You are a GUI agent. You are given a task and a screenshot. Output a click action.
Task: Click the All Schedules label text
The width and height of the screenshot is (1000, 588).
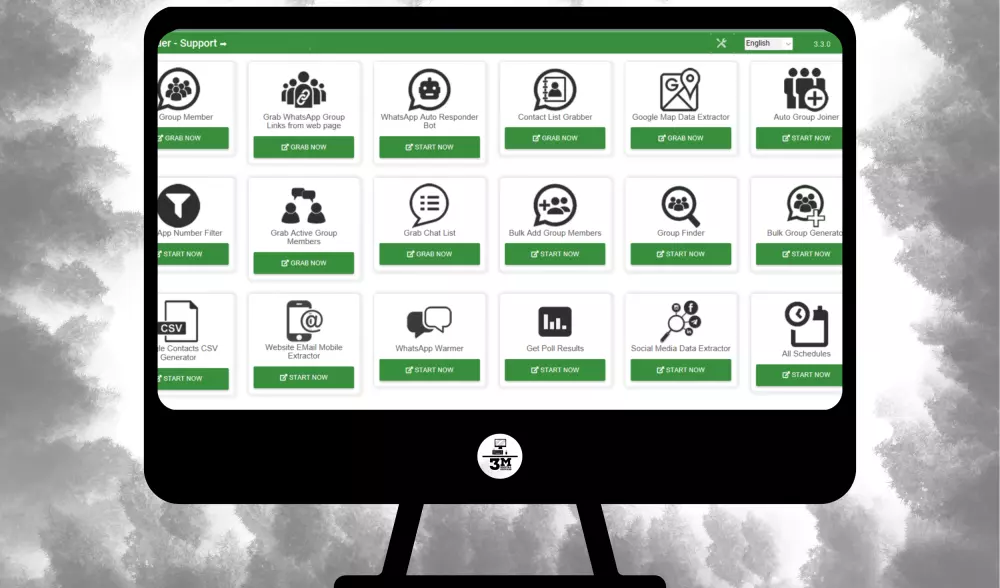(x=806, y=354)
